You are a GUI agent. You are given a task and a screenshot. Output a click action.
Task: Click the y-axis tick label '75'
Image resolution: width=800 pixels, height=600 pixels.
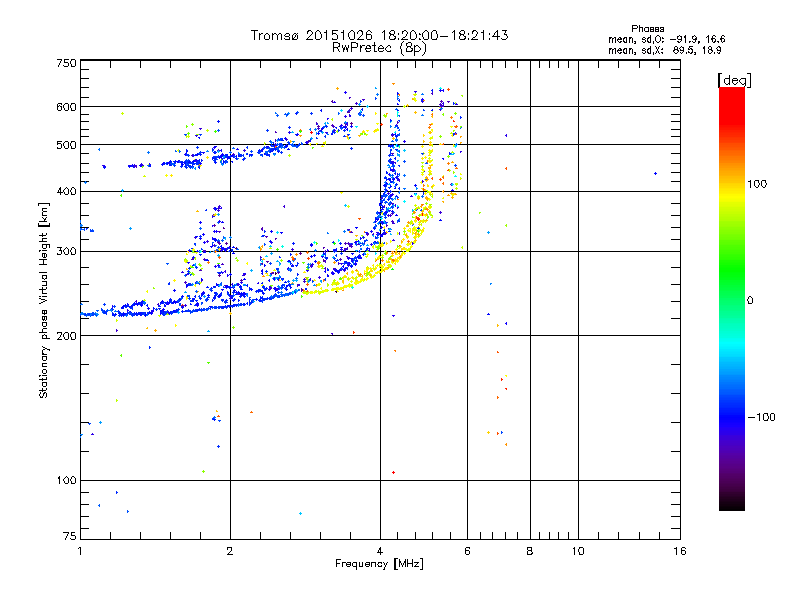click(70, 536)
